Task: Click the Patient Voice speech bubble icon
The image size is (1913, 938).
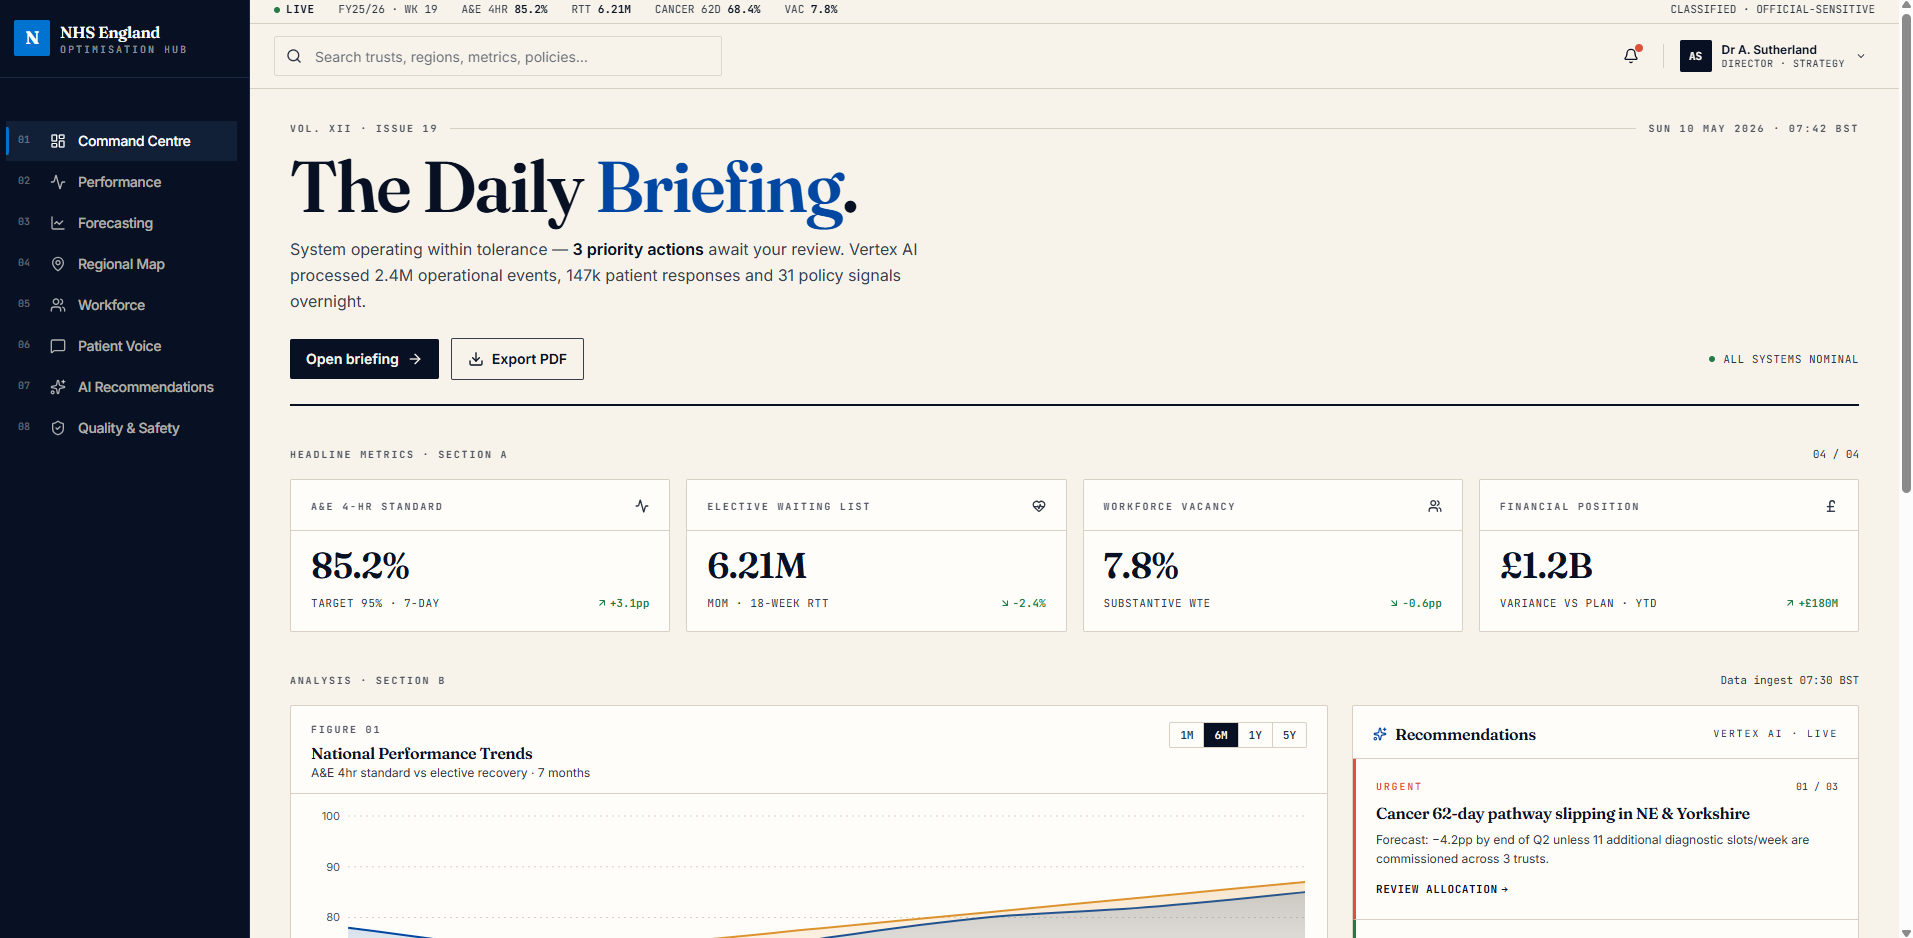Action: point(58,346)
